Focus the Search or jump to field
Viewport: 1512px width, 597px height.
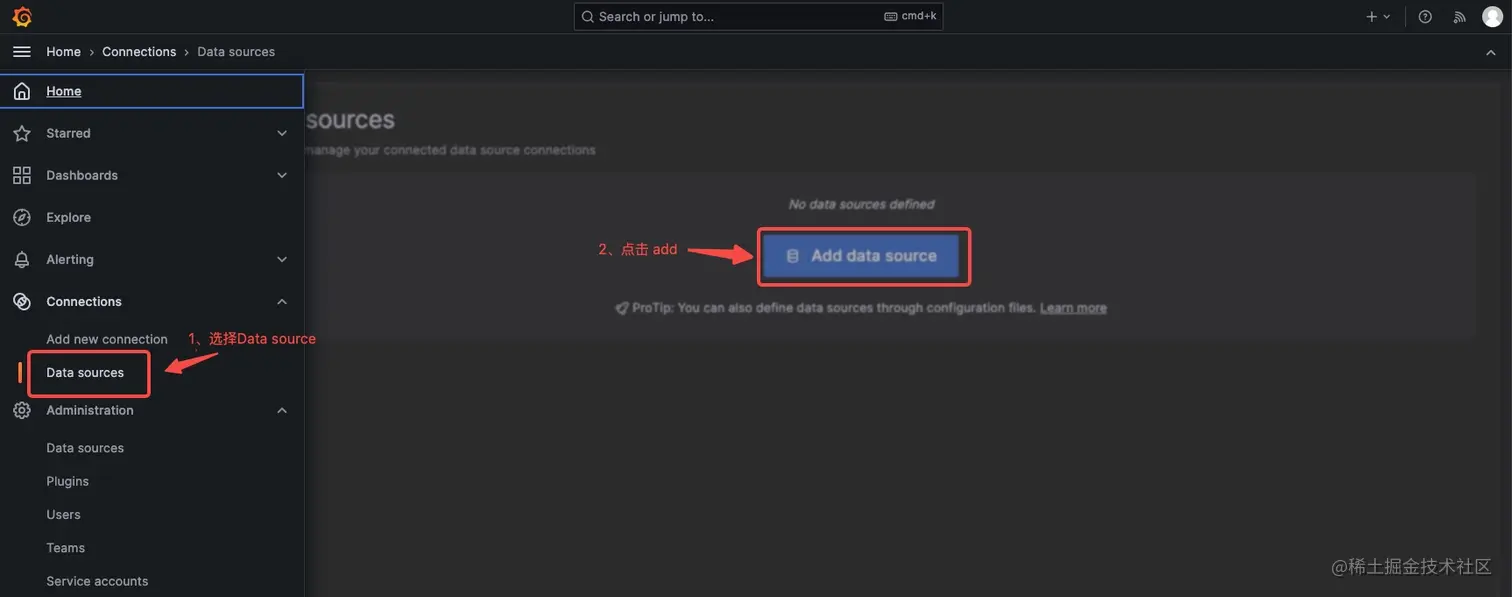click(758, 16)
